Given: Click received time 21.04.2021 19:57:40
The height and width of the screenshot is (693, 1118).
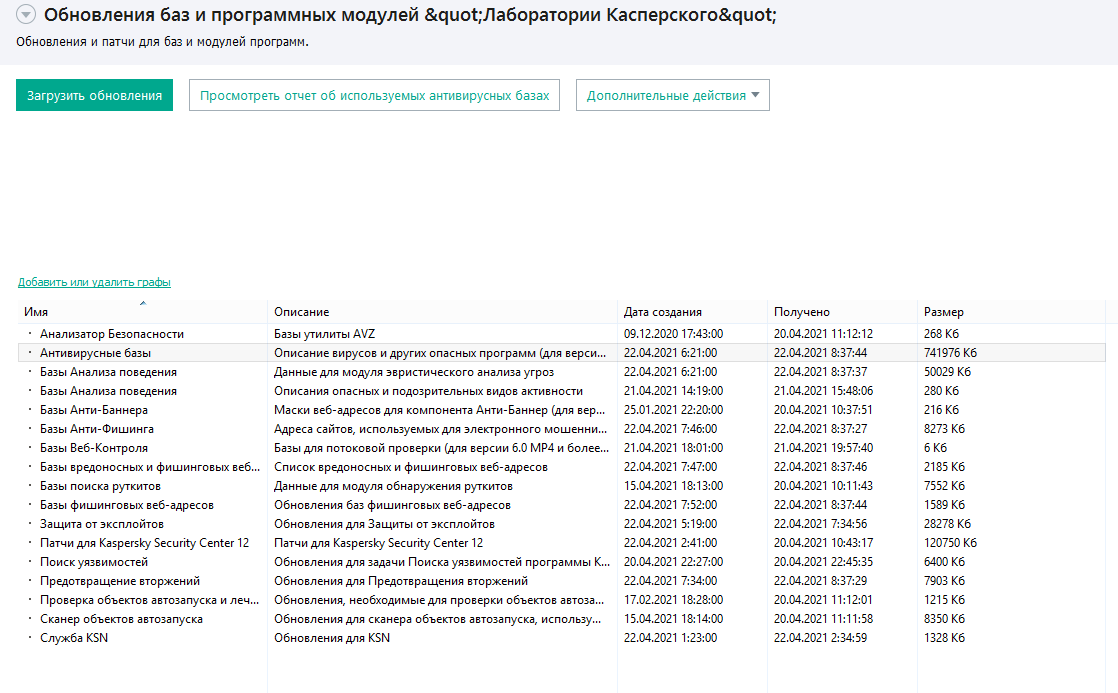Looking at the screenshot, I should tap(824, 448).
